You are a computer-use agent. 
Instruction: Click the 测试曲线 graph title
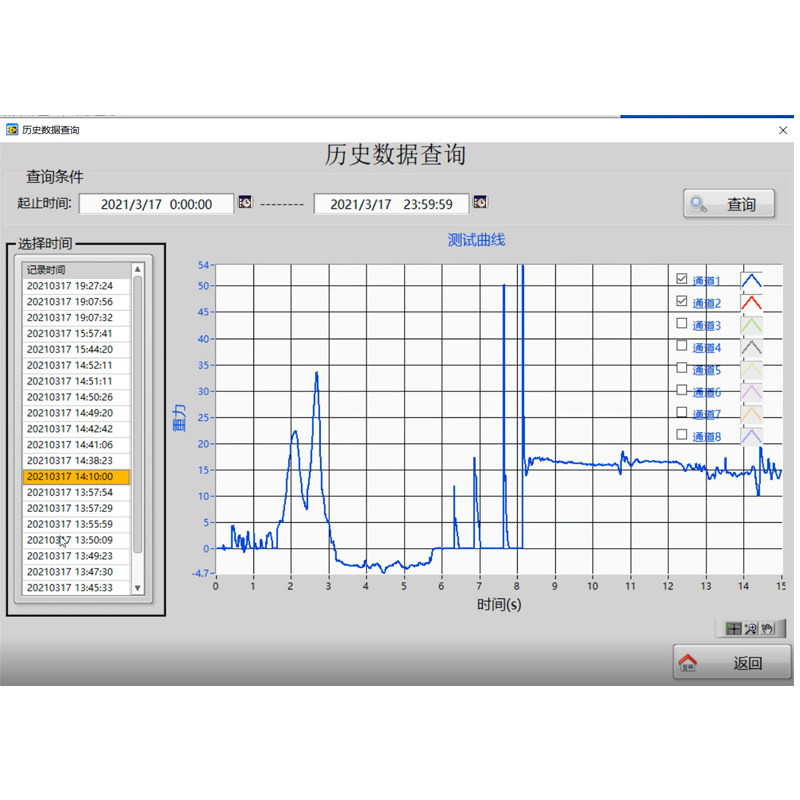(476, 240)
